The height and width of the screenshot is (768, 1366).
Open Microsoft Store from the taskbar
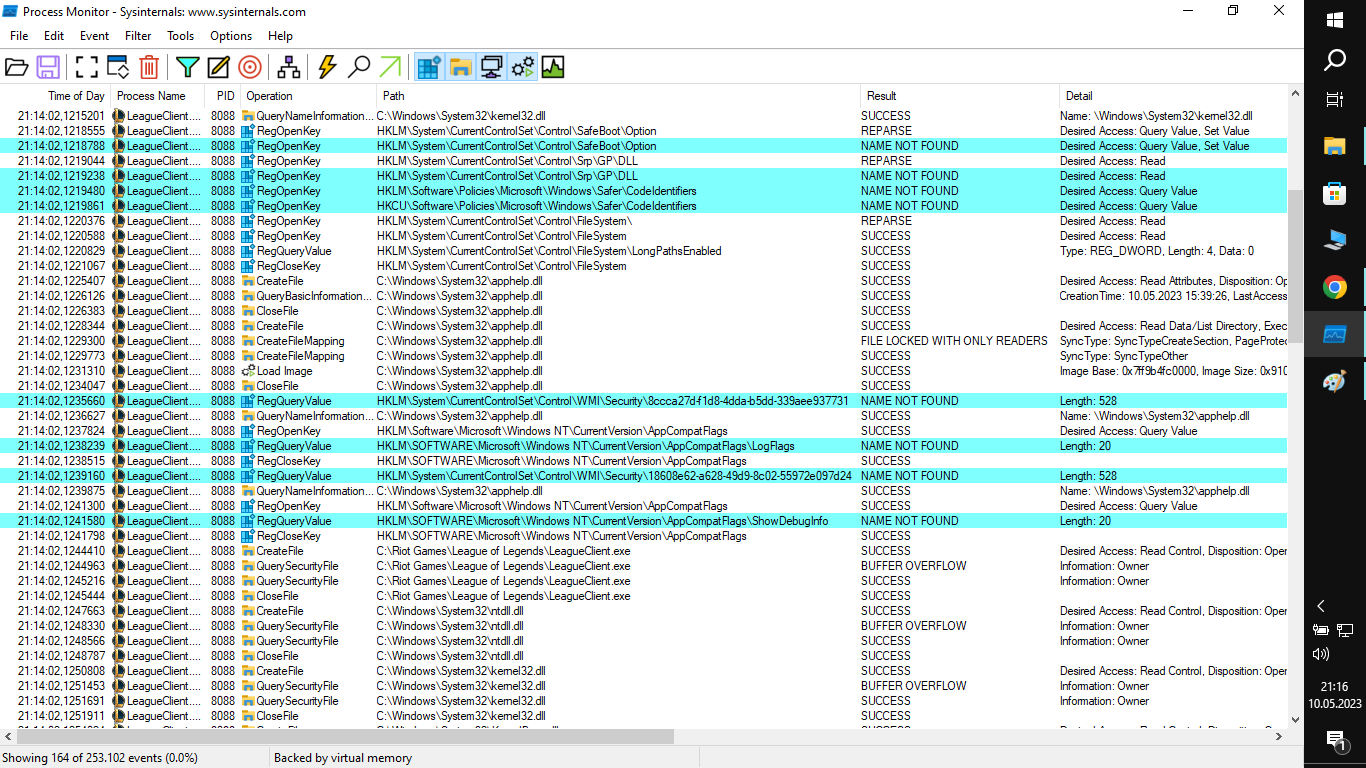[x=1335, y=193]
